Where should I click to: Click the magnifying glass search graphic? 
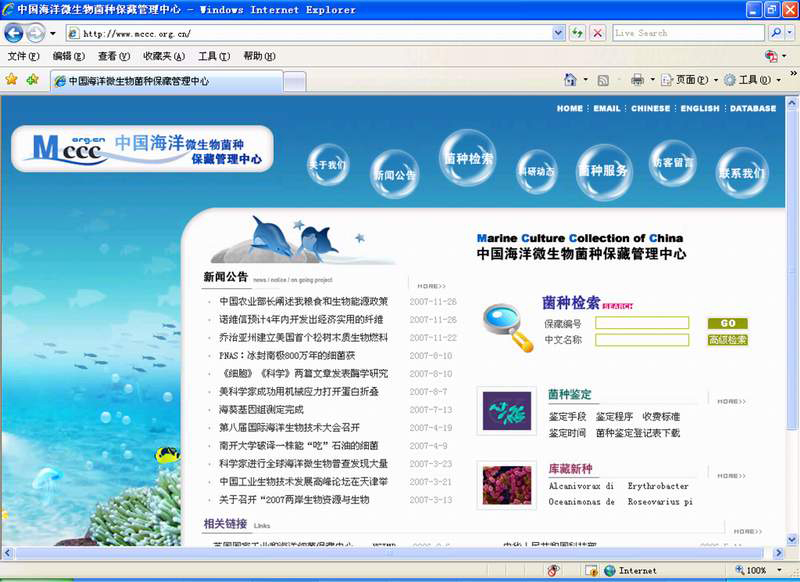[x=508, y=327]
